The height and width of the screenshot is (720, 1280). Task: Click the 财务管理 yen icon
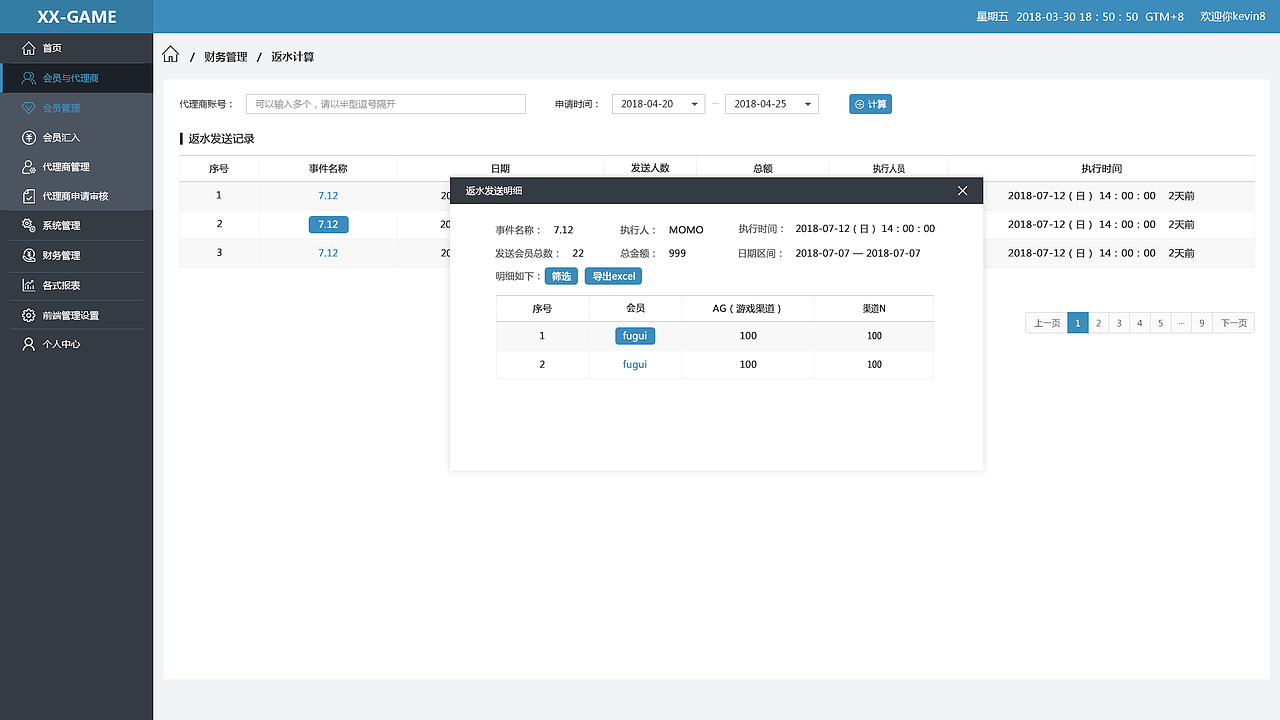(x=28, y=256)
